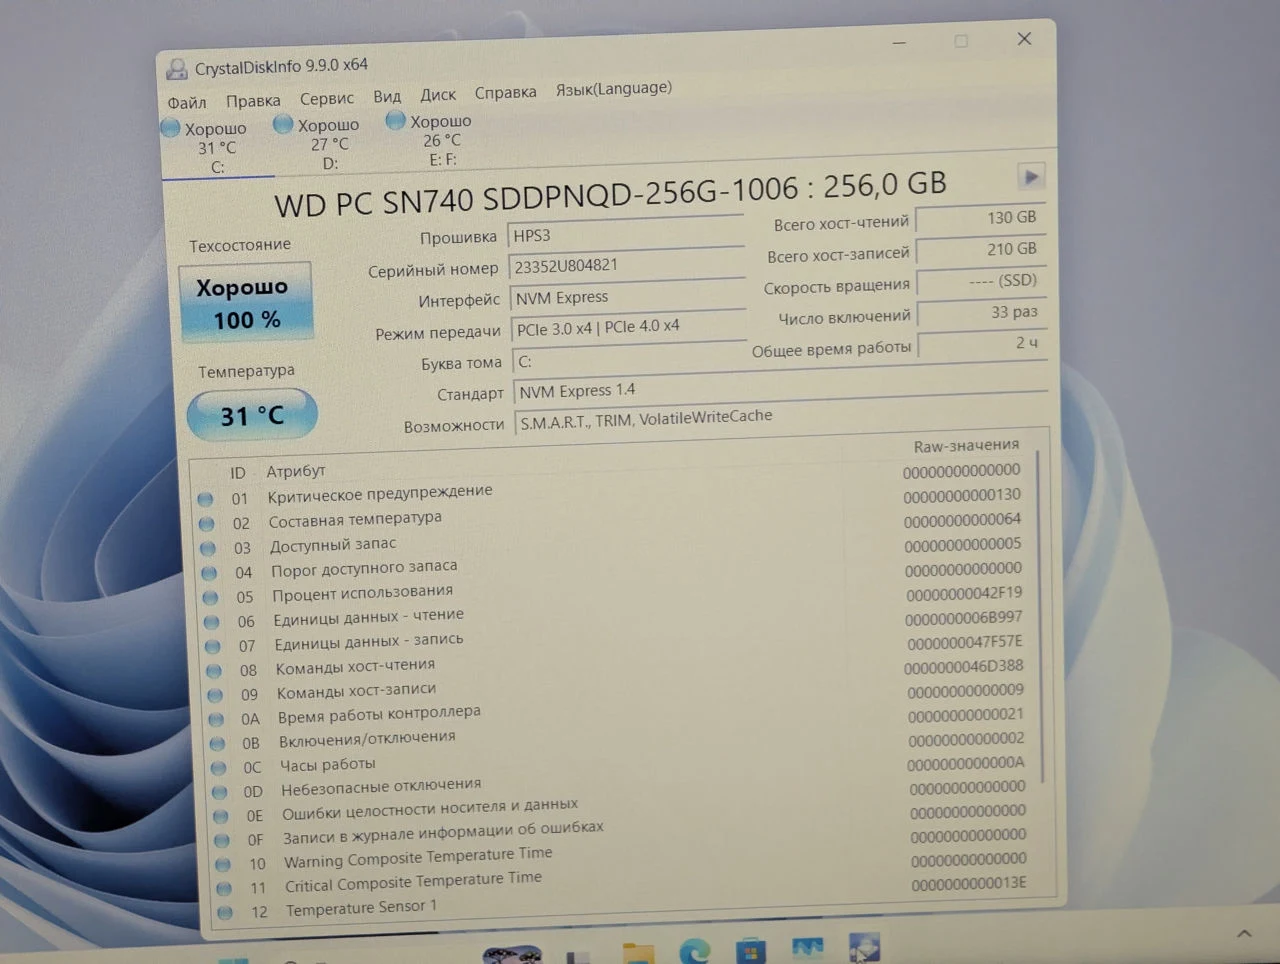1280x964 pixels.
Task: Open the Вид menu
Action: pyautogui.click(x=387, y=96)
